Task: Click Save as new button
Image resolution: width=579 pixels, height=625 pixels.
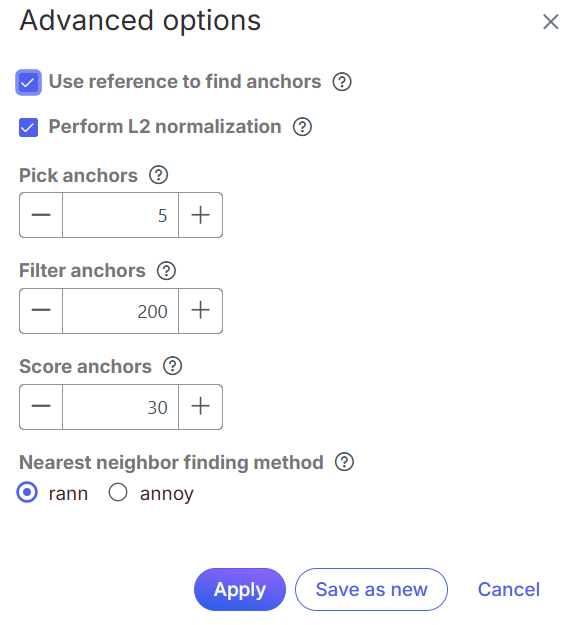Action: (x=371, y=590)
